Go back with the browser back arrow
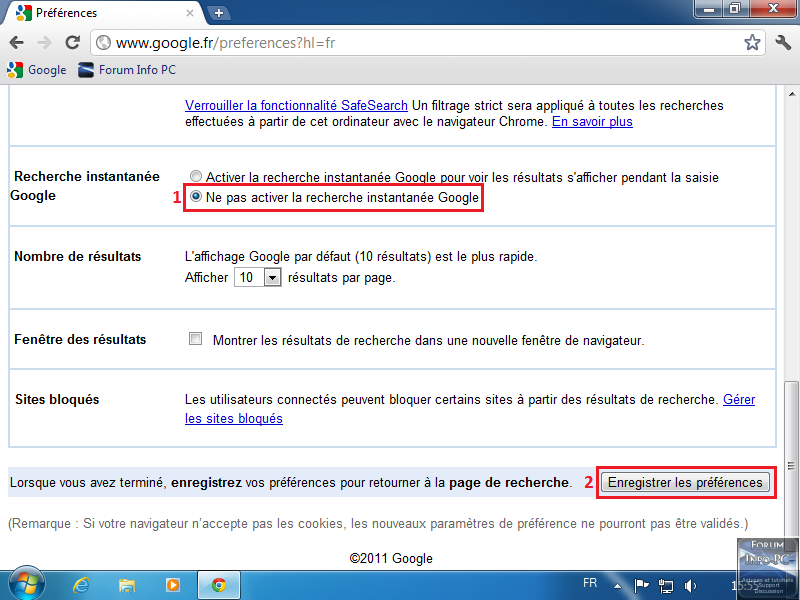Screen dimensions: 800x600 16,42
